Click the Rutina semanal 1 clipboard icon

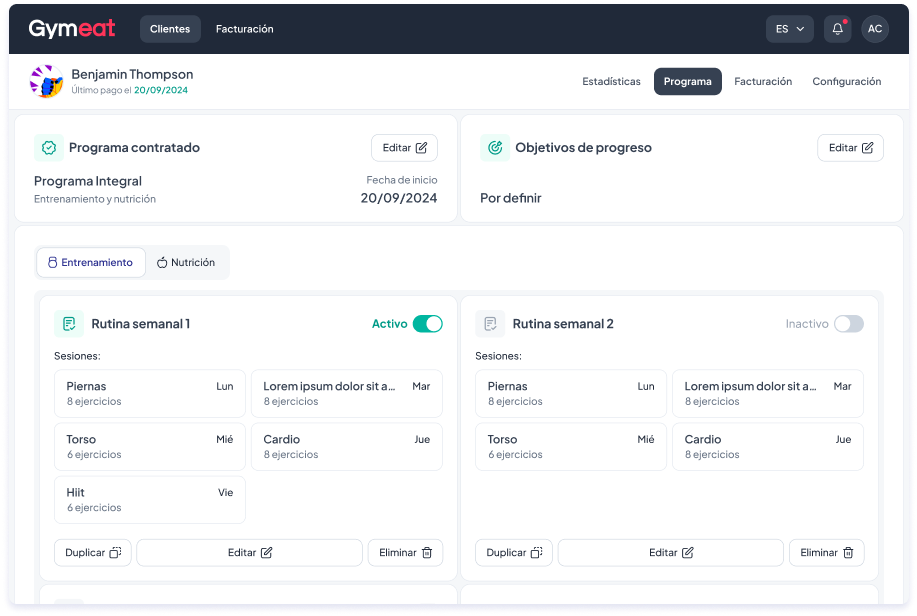69,324
